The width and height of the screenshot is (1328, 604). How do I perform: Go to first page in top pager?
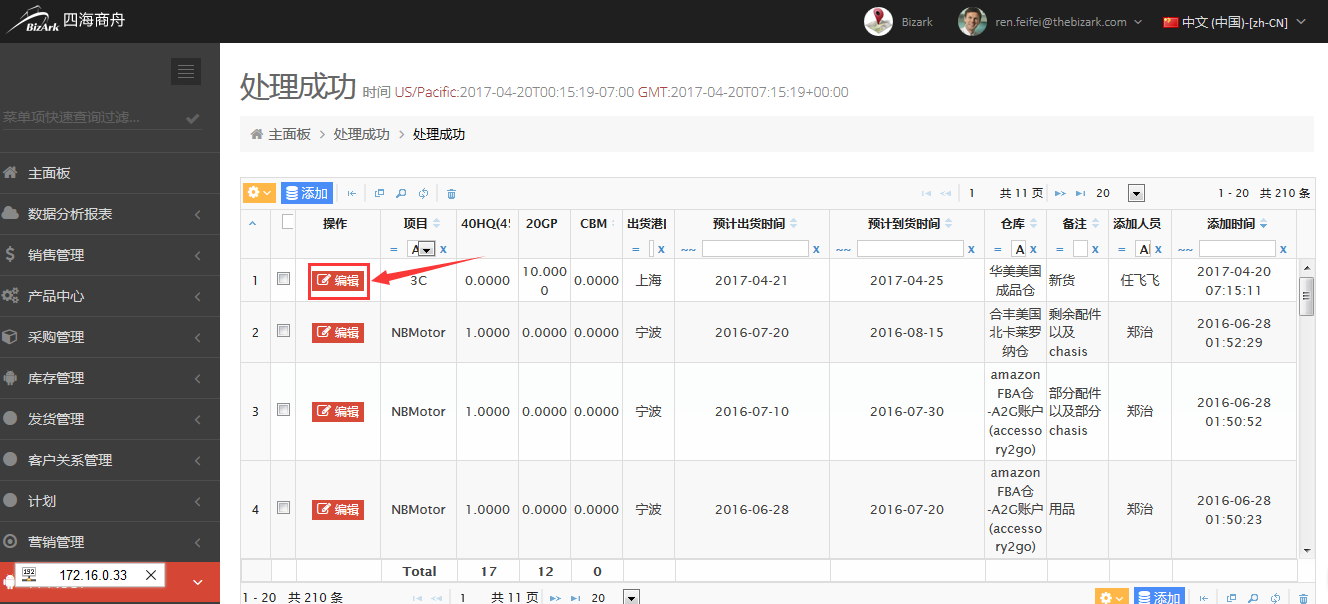pyautogui.click(x=926, y=193)
